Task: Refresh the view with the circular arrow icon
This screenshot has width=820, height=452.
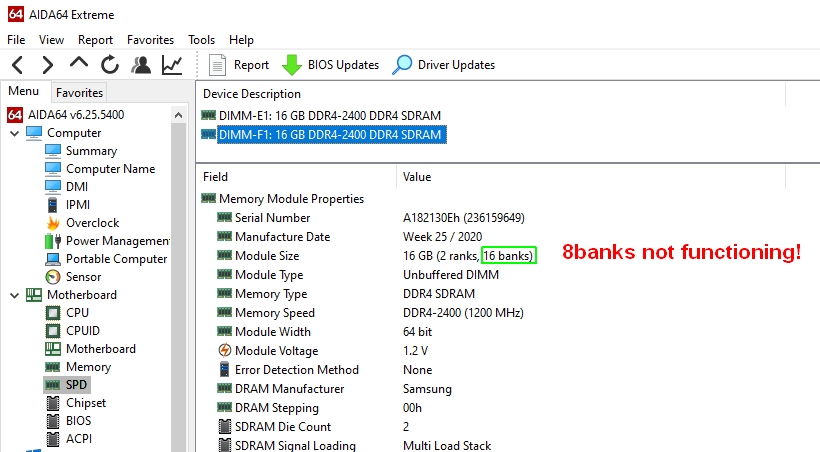Action: [x=110, y=65]
